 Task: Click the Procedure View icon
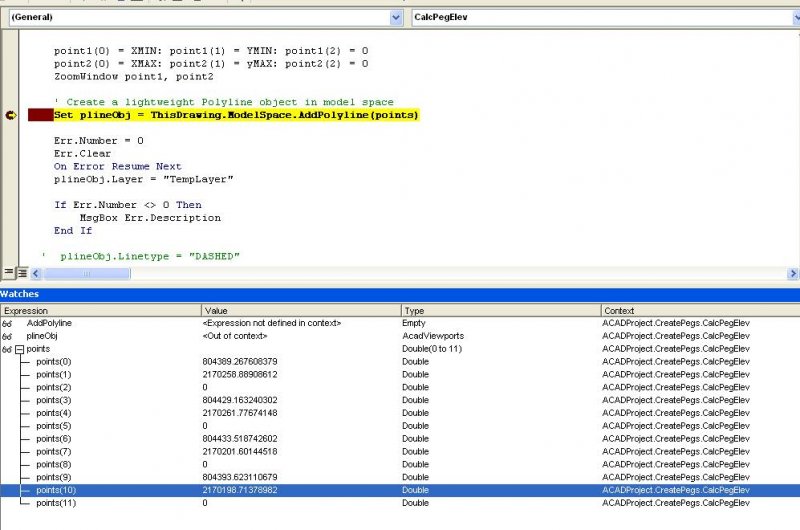click(x=9, y=273)
